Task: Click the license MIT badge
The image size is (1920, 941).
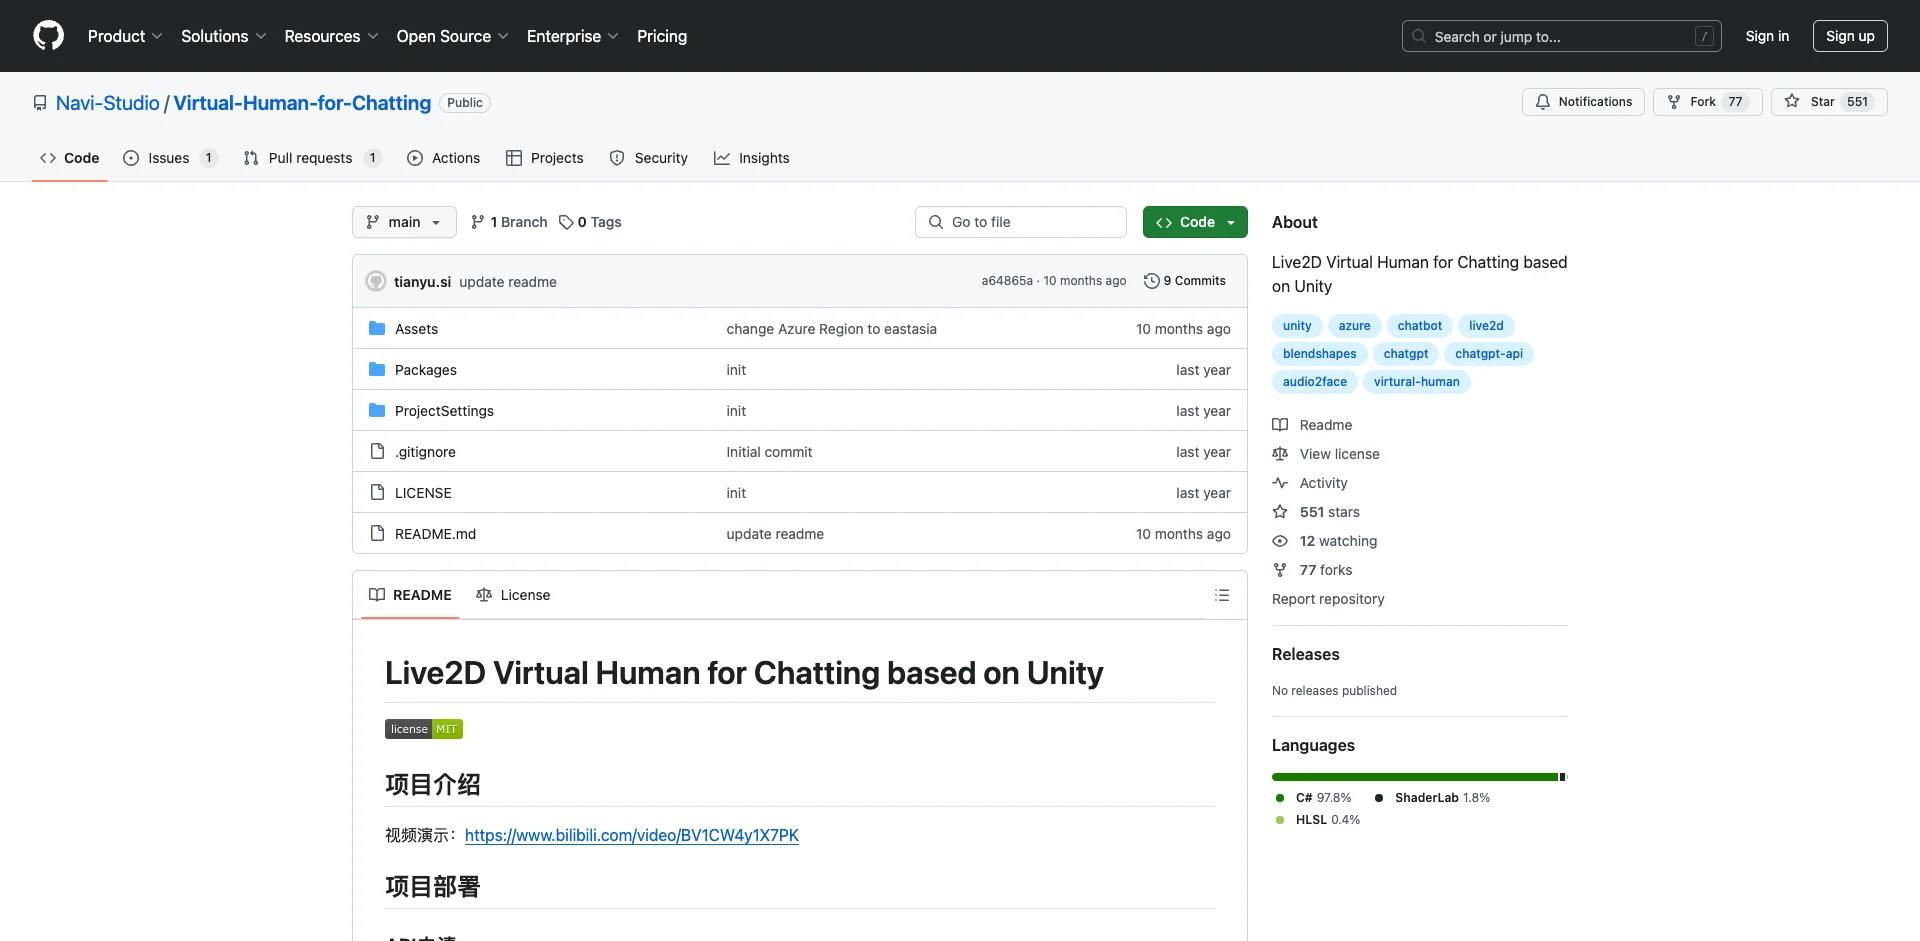Action: [424, 729]
